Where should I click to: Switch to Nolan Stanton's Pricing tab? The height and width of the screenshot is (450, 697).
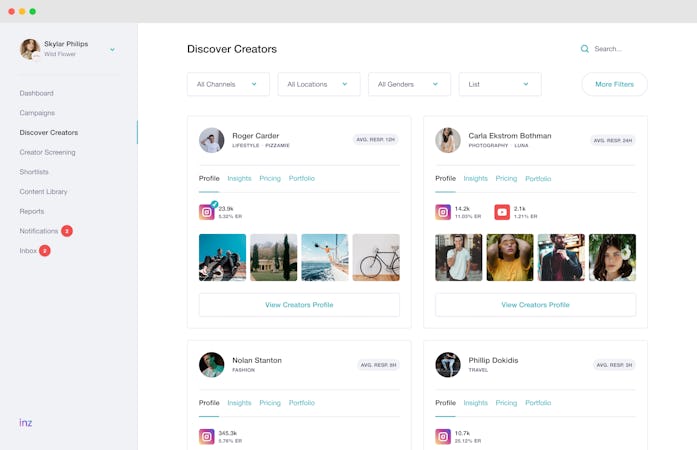pos(270,403)
